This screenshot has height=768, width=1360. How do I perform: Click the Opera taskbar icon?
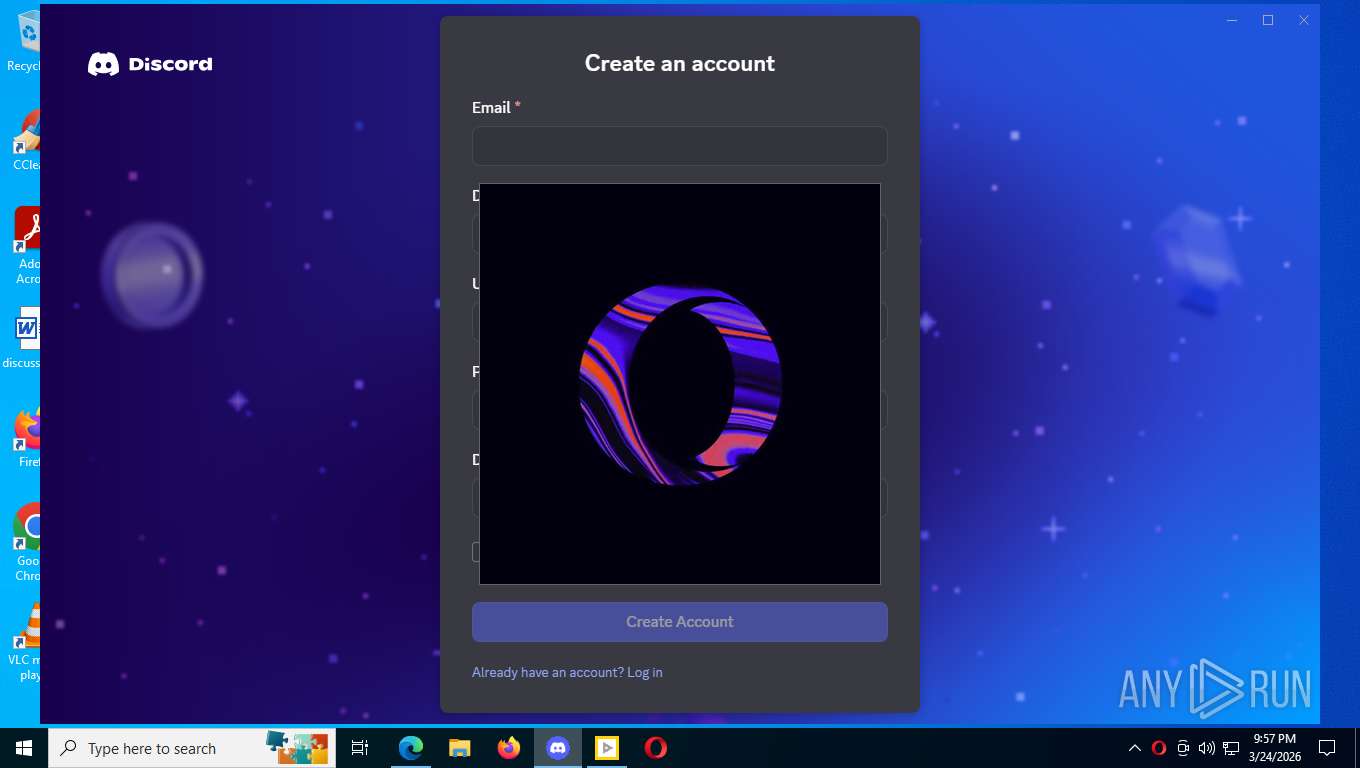tap(656, 748)
